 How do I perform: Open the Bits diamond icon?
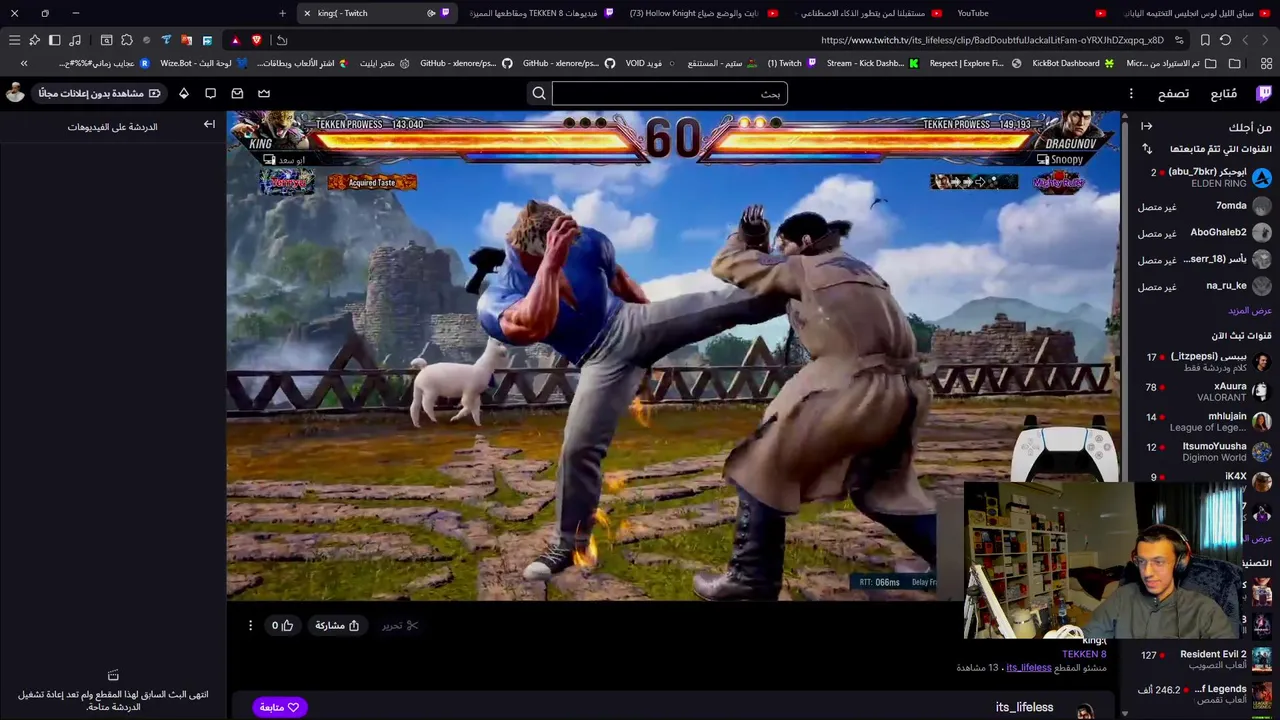[184, 93]
